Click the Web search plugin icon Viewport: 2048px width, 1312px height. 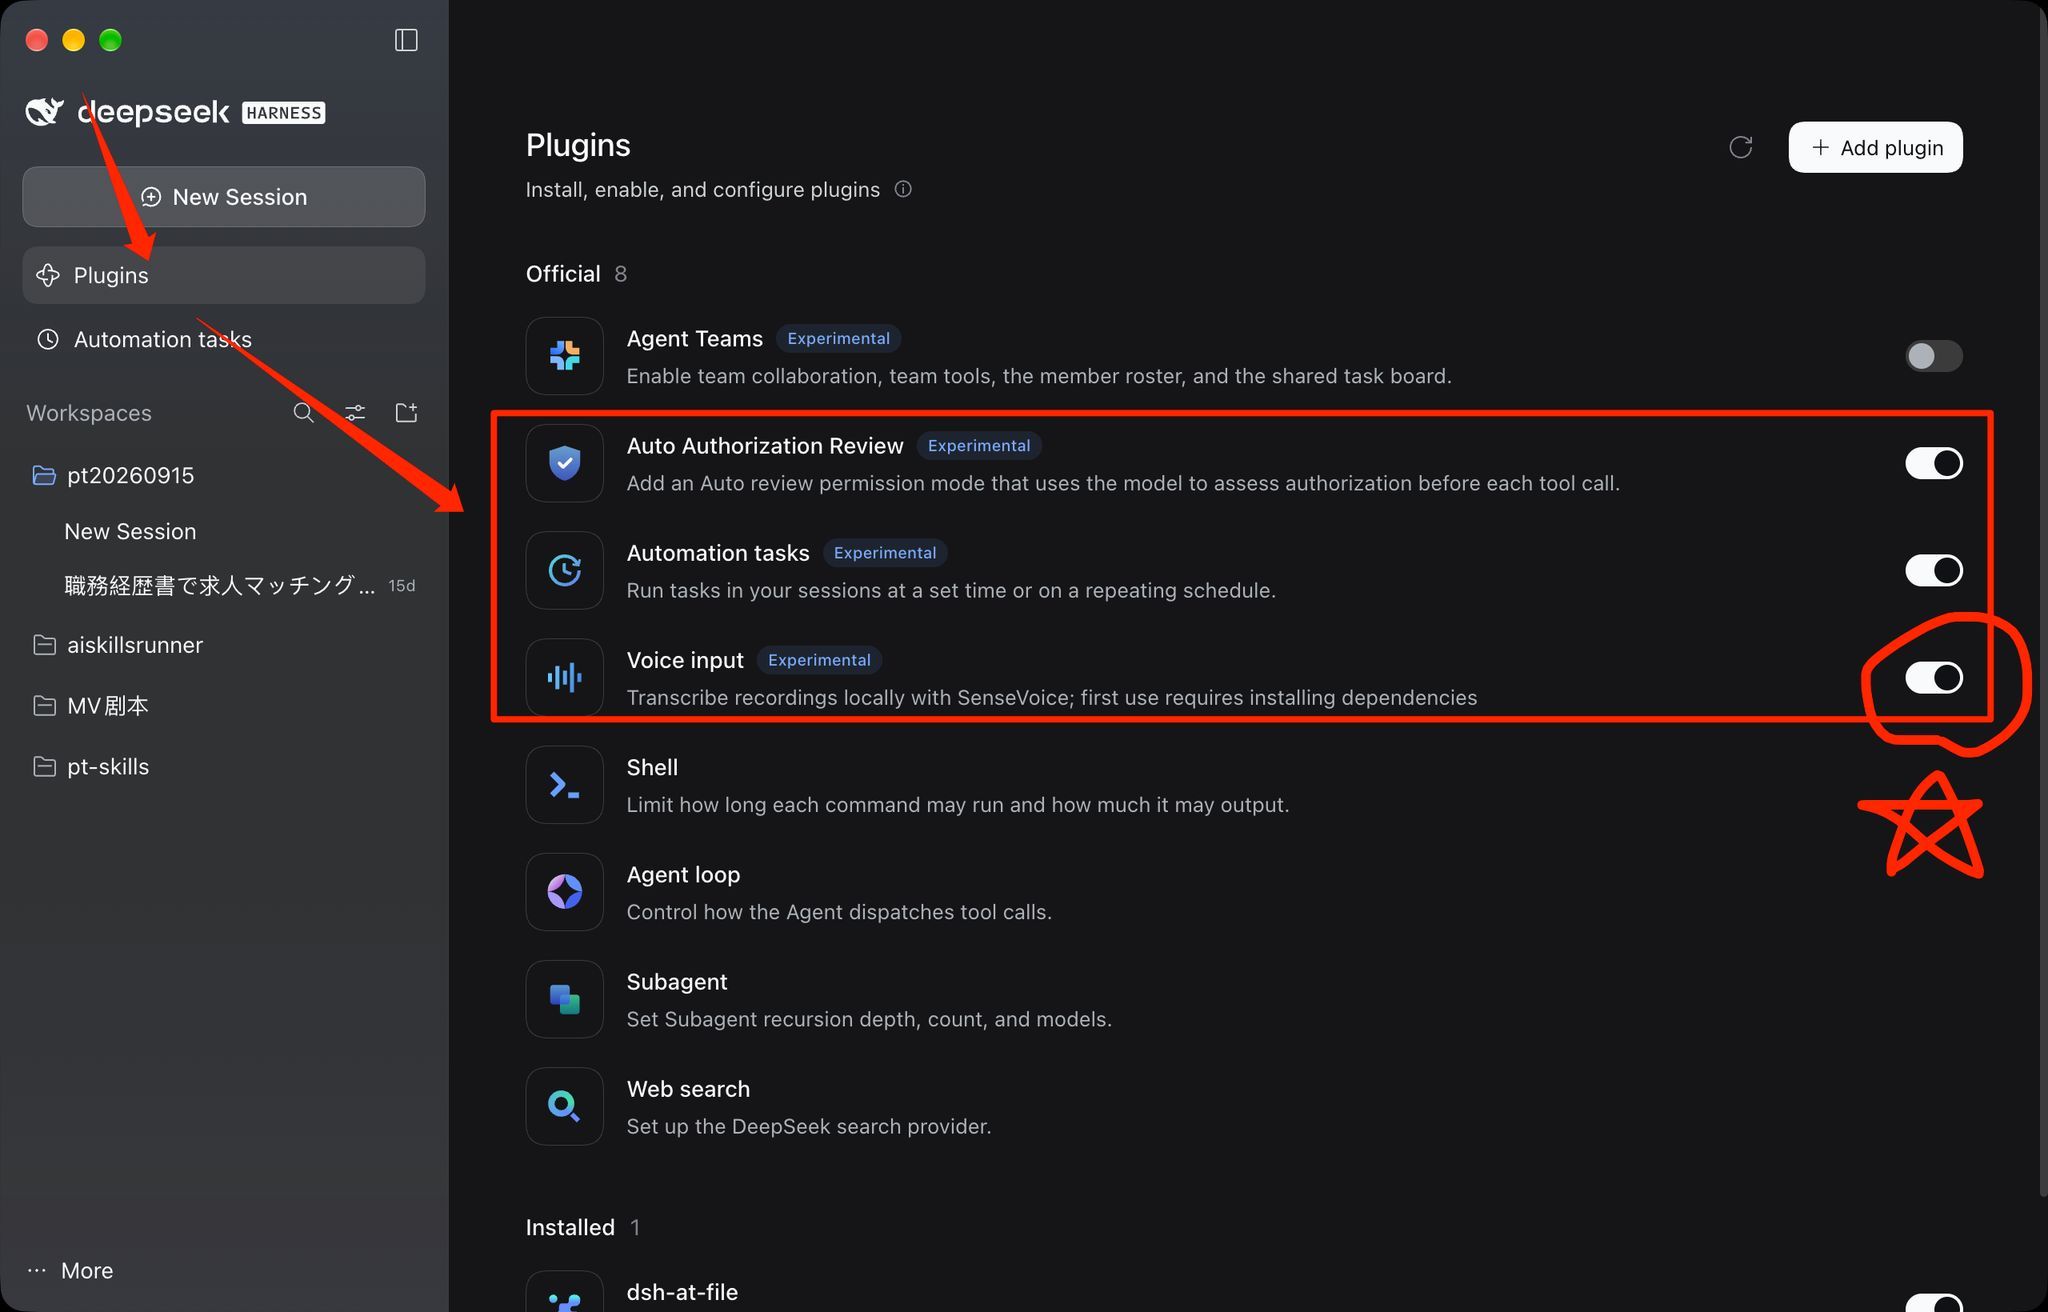(565, 1106)
